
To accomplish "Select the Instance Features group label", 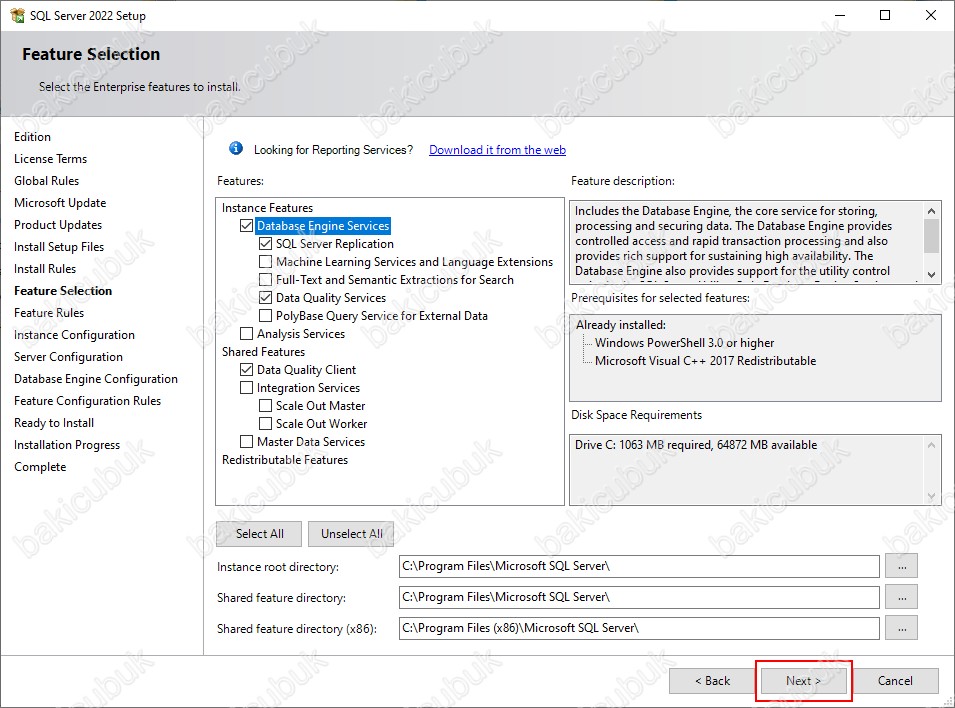I will coord(267,208).
